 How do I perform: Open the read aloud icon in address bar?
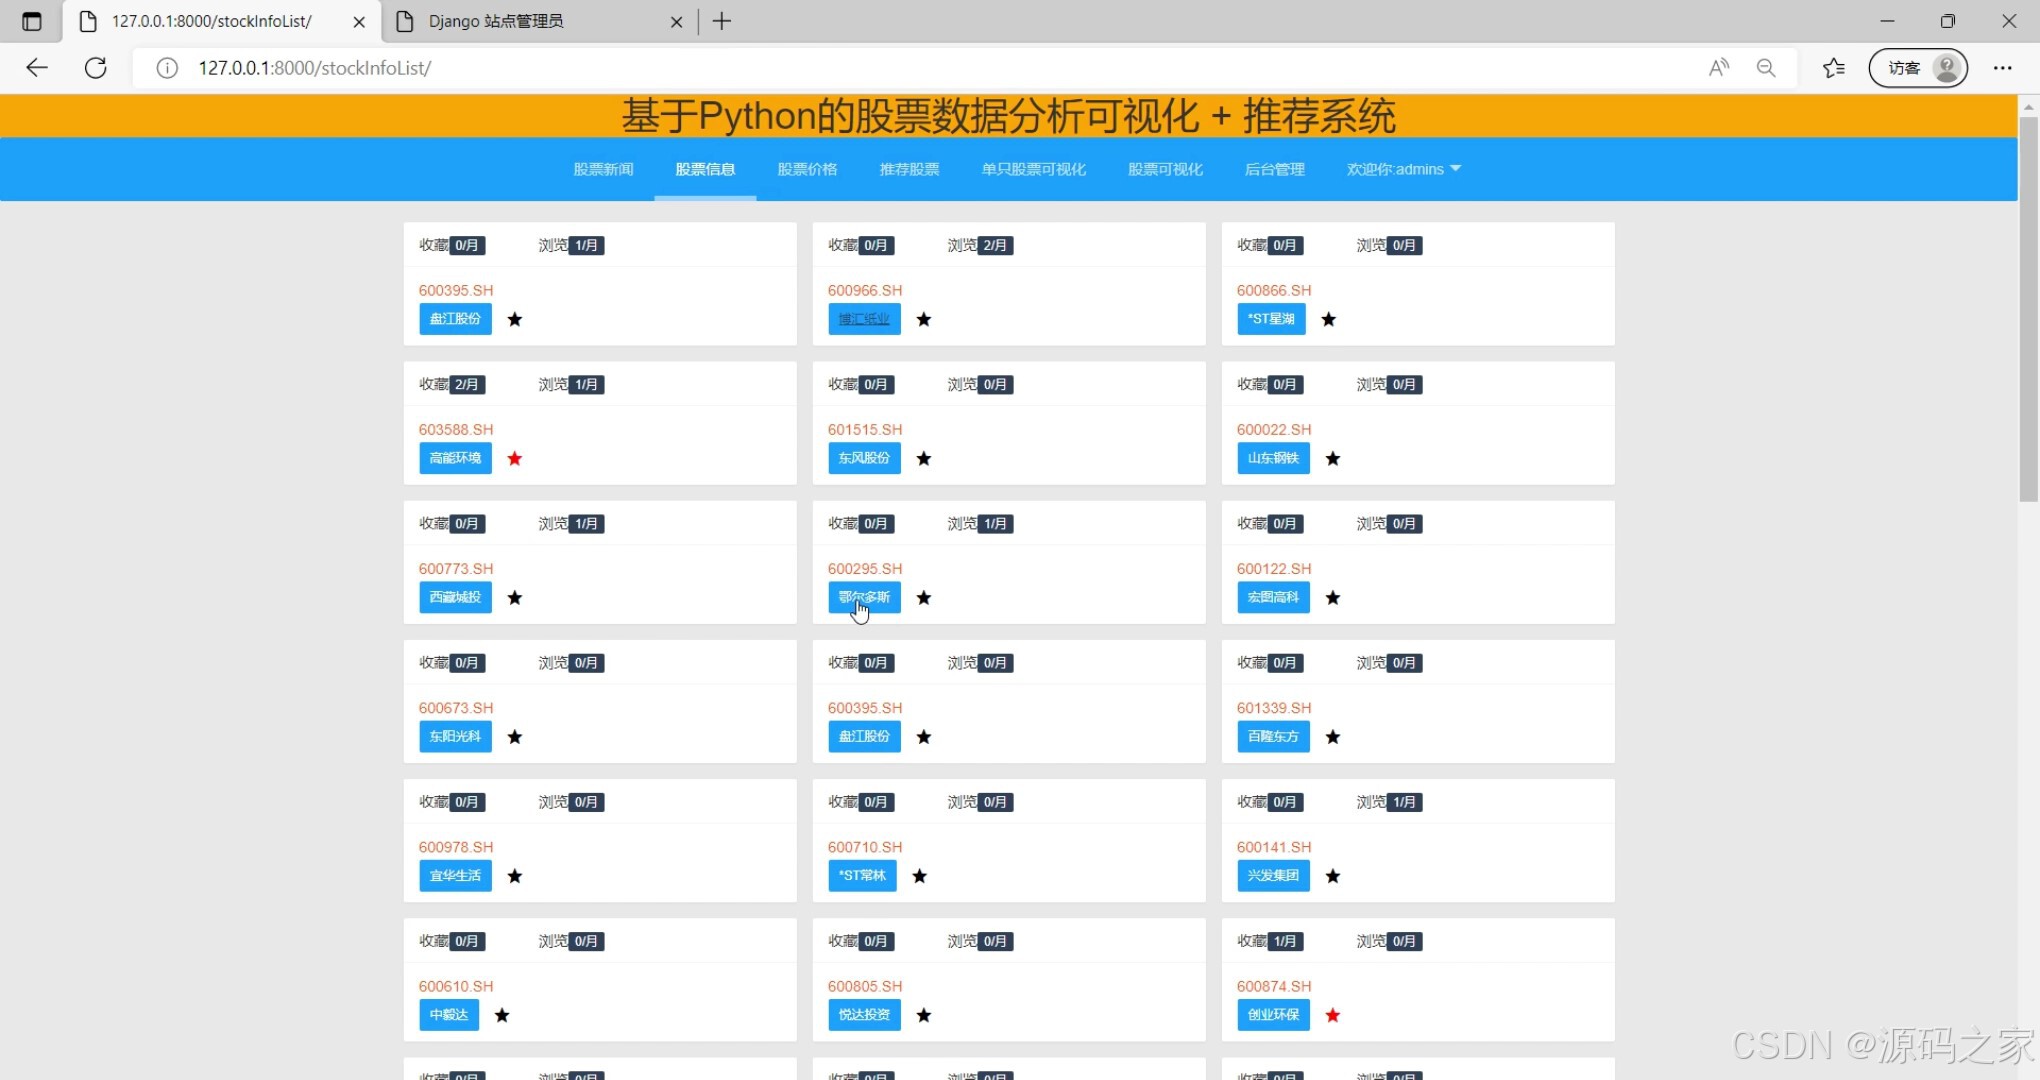click(1718, 68)
